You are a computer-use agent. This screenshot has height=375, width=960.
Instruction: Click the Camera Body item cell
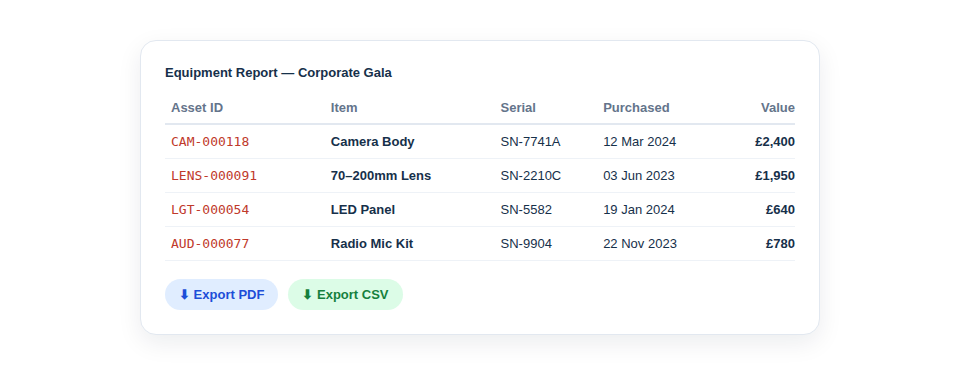click(x=373, y=142)
